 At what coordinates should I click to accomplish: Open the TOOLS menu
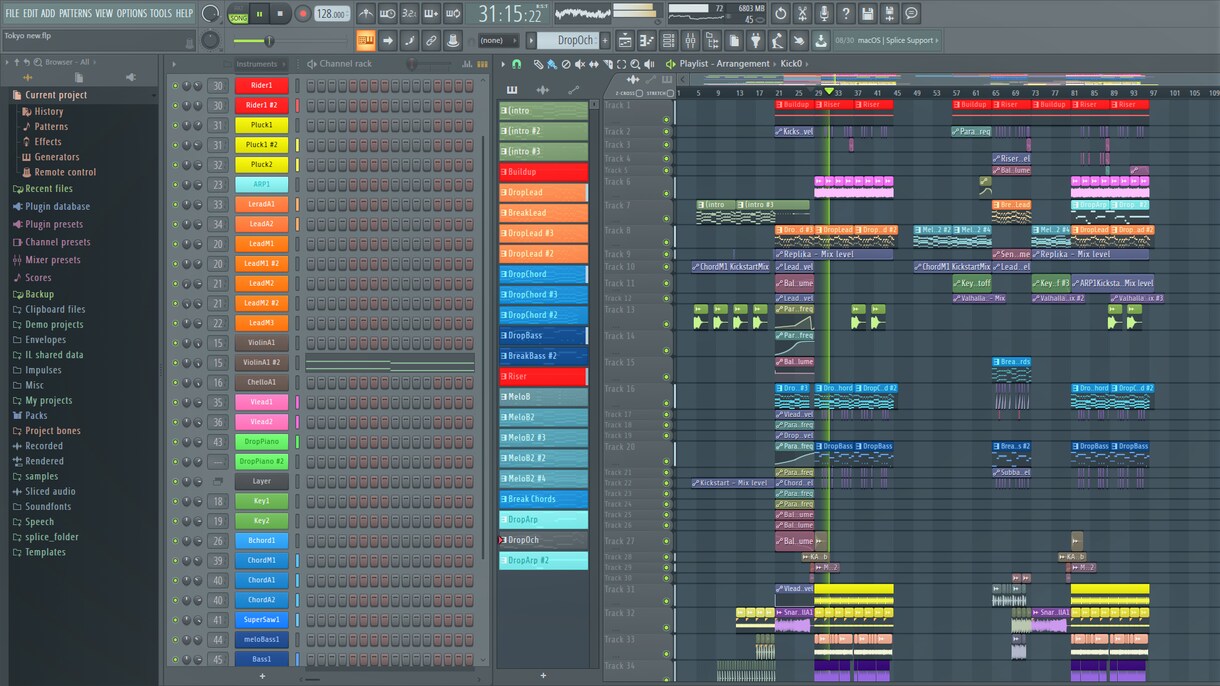[161, 13]
